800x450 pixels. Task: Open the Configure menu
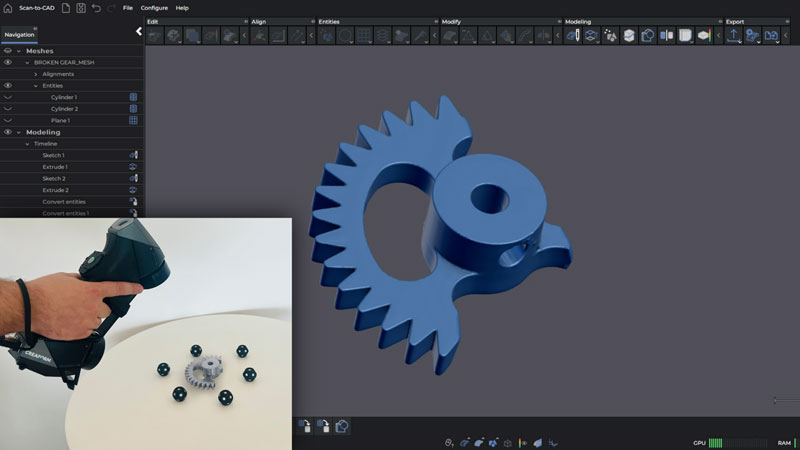click(x=154, y=7)
